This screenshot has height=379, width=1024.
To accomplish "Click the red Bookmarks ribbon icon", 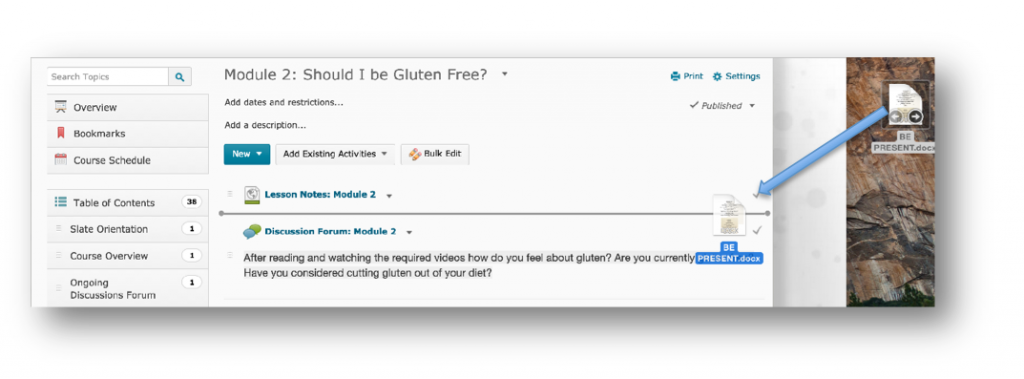I will [x=61, y=133].
